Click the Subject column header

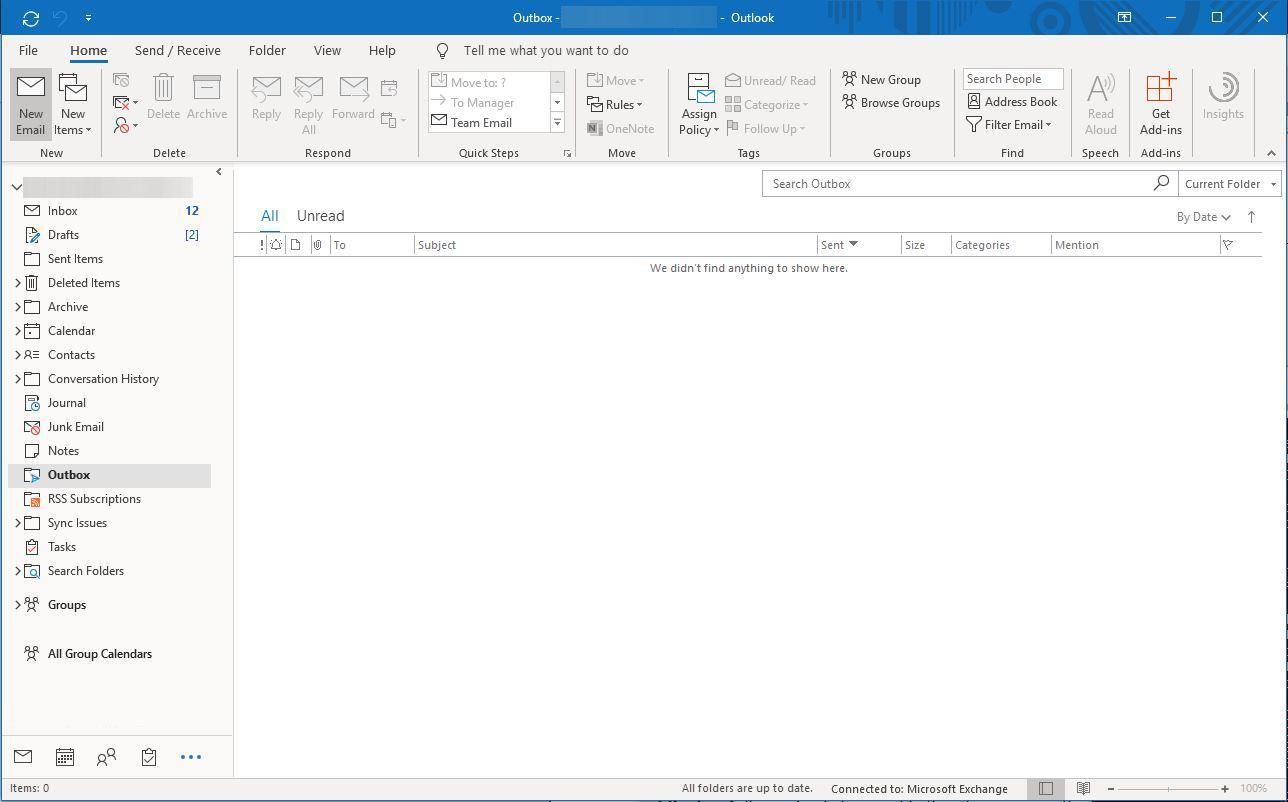(615, 245)
